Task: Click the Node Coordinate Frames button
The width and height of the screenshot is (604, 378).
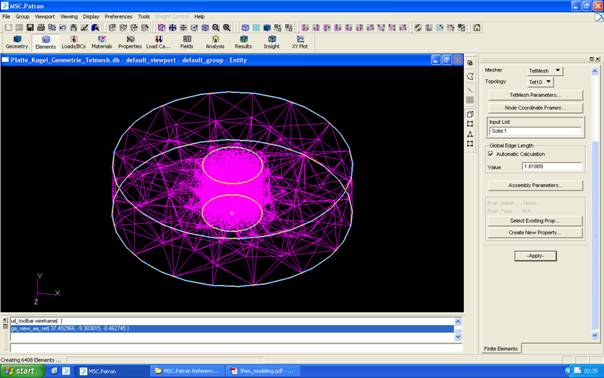Action: tap(535, 108)
